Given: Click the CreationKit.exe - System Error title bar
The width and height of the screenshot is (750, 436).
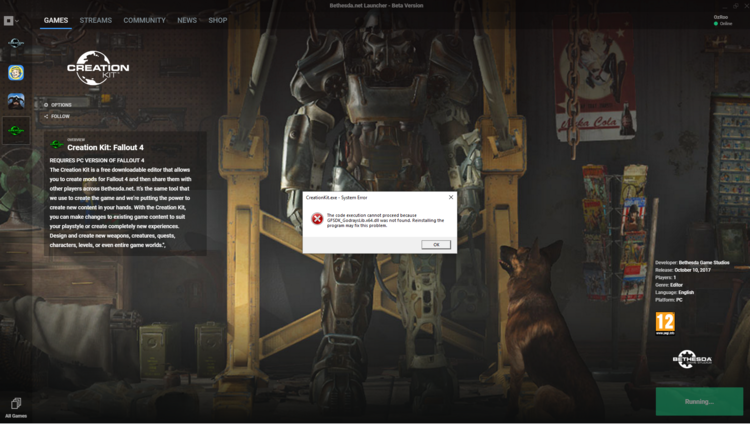Looking at the screenshot, I should 336,197.
